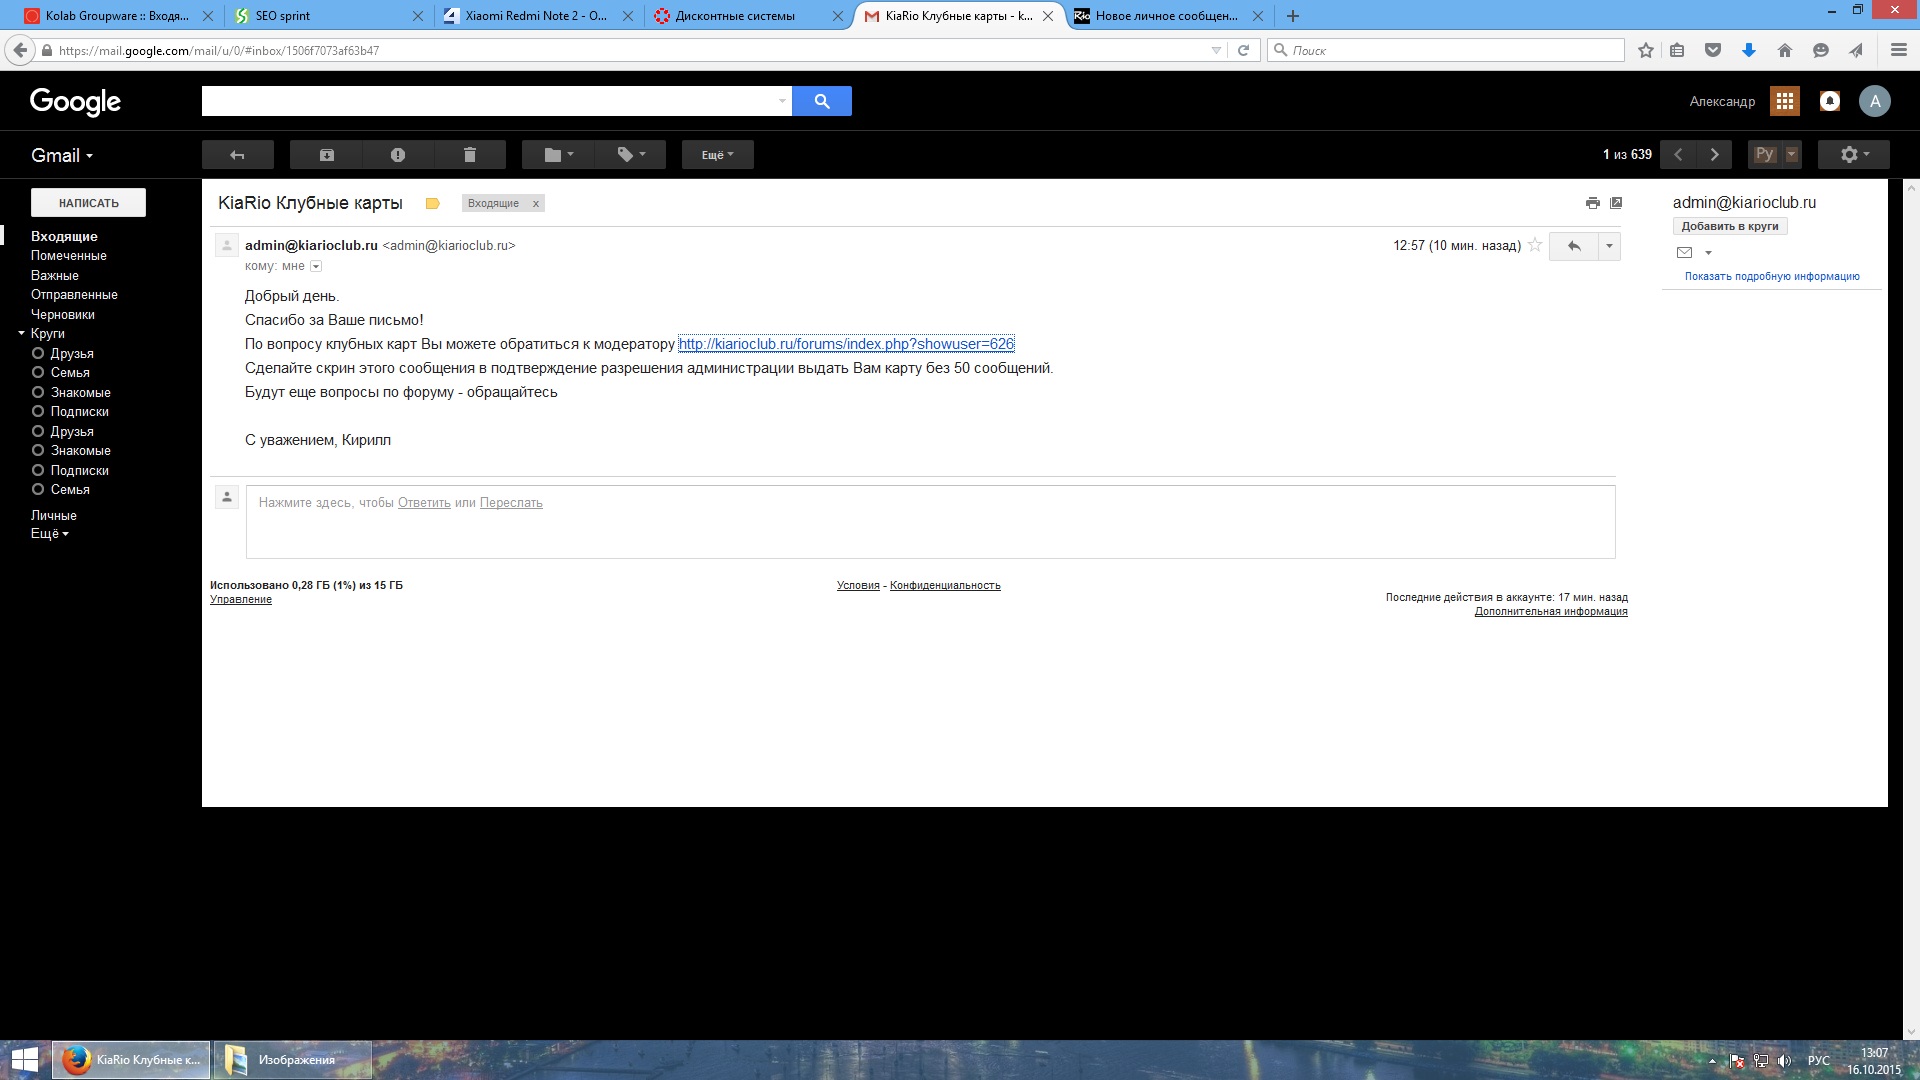Open the Move to folder dropdown
This screenshot has height=1080, width=1920.
pos(558,155)
